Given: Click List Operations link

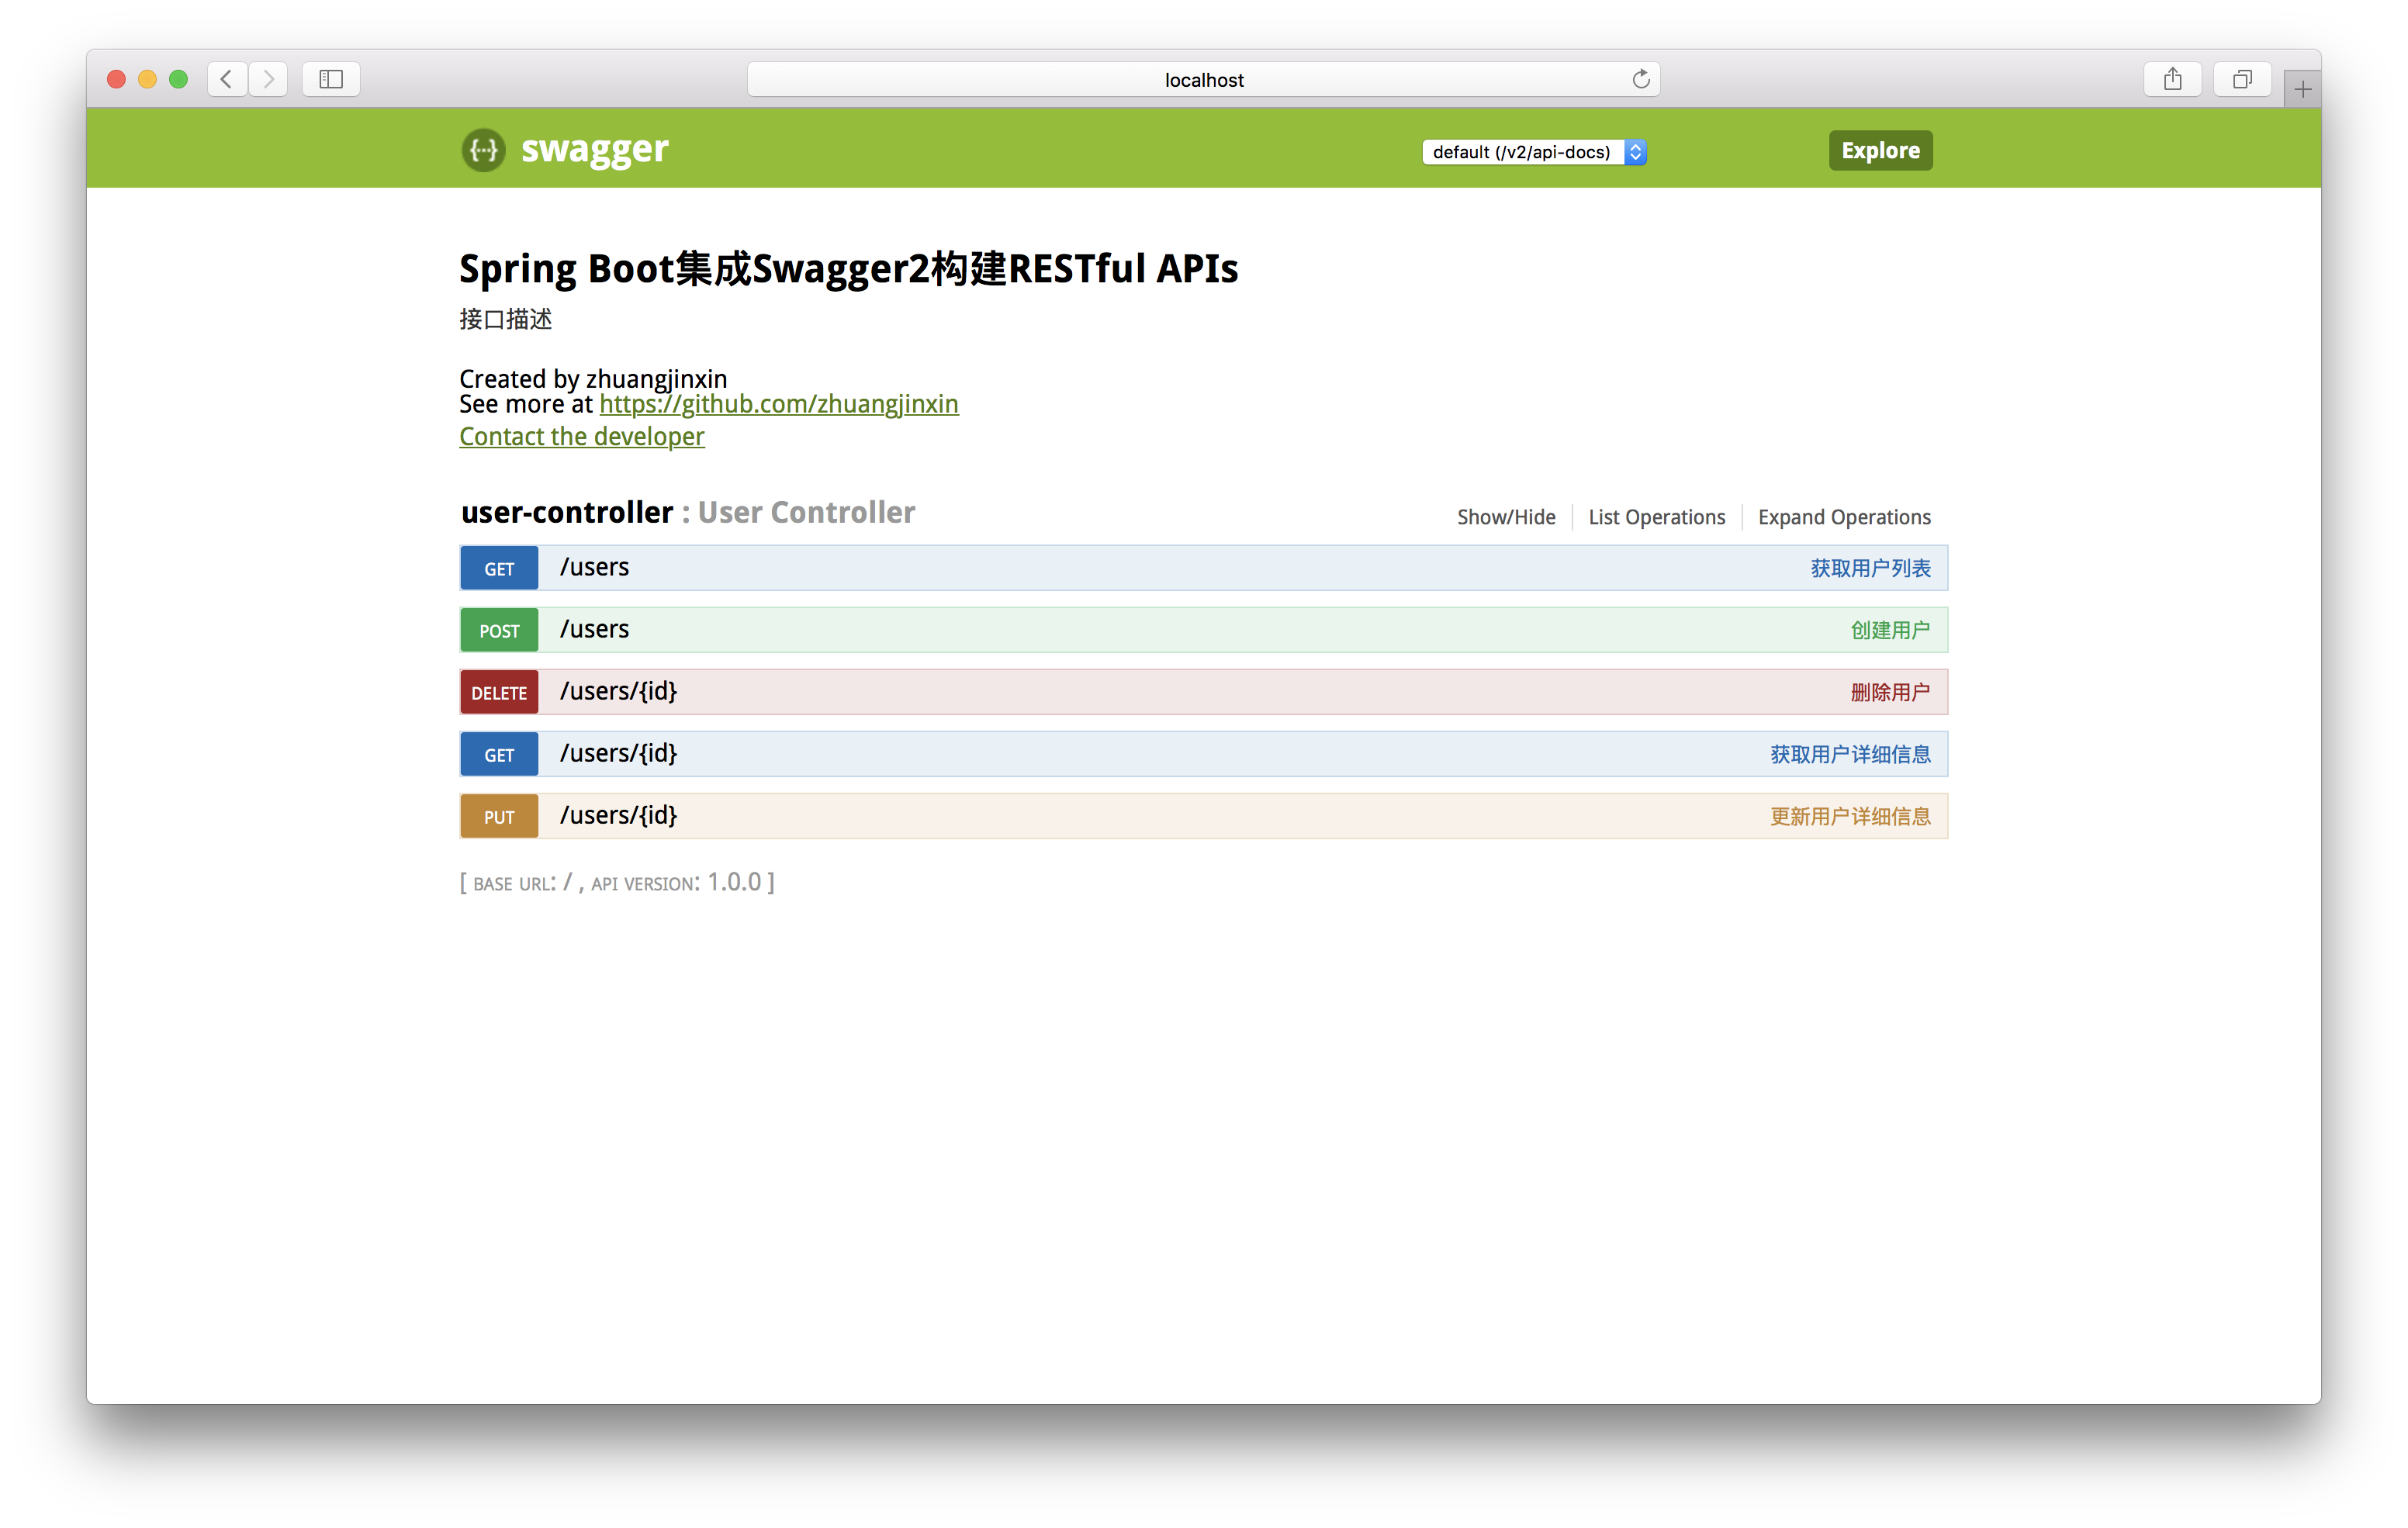Looking at the screenshot, I should pos(1656,517).
